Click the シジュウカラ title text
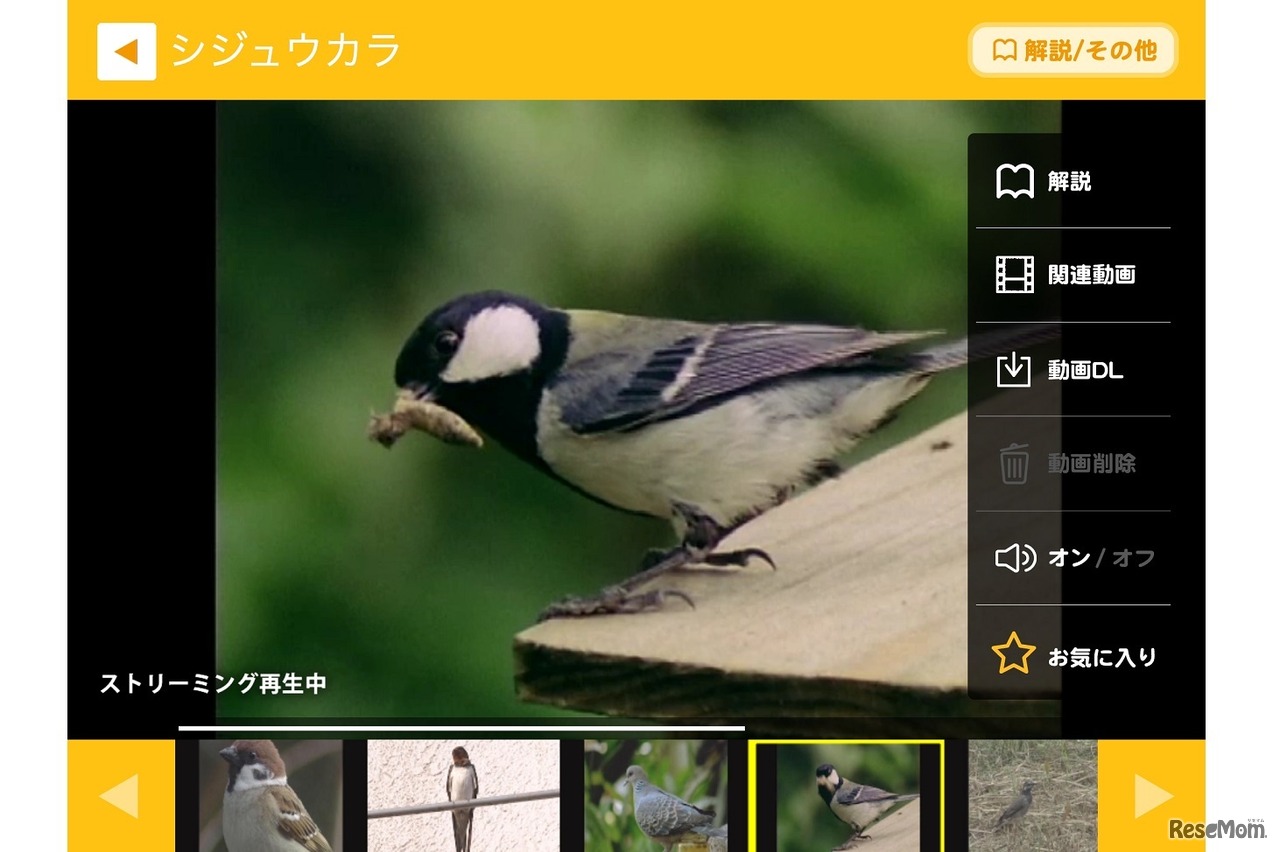The height and width of the screenshot is (852, 1280). point(285,51)
